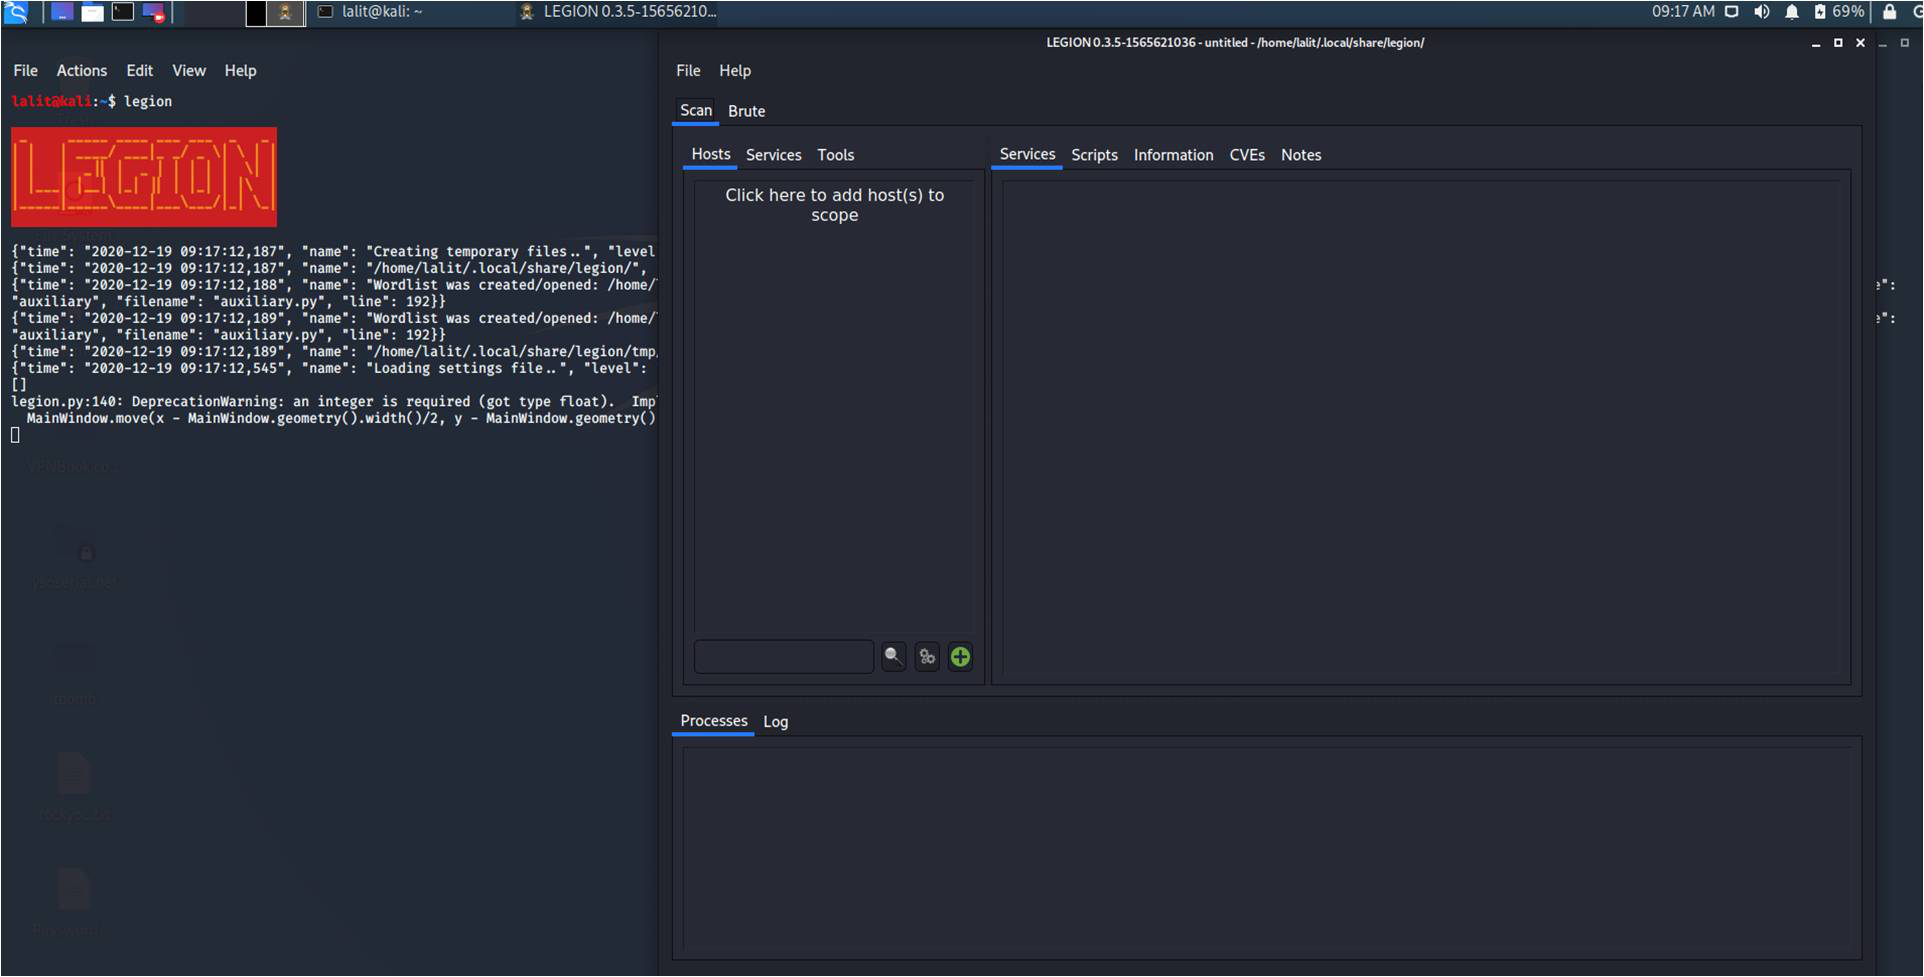Click the green plus add host icon

960,657
